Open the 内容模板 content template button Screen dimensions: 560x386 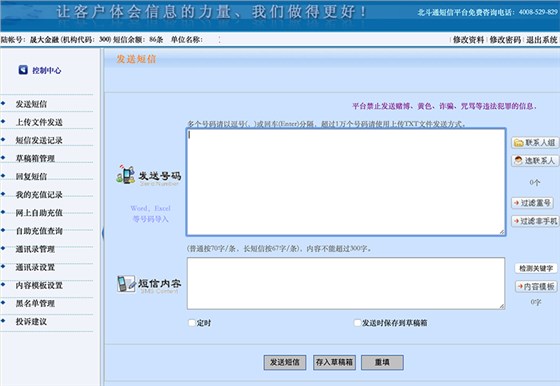[x=536, y=286]
